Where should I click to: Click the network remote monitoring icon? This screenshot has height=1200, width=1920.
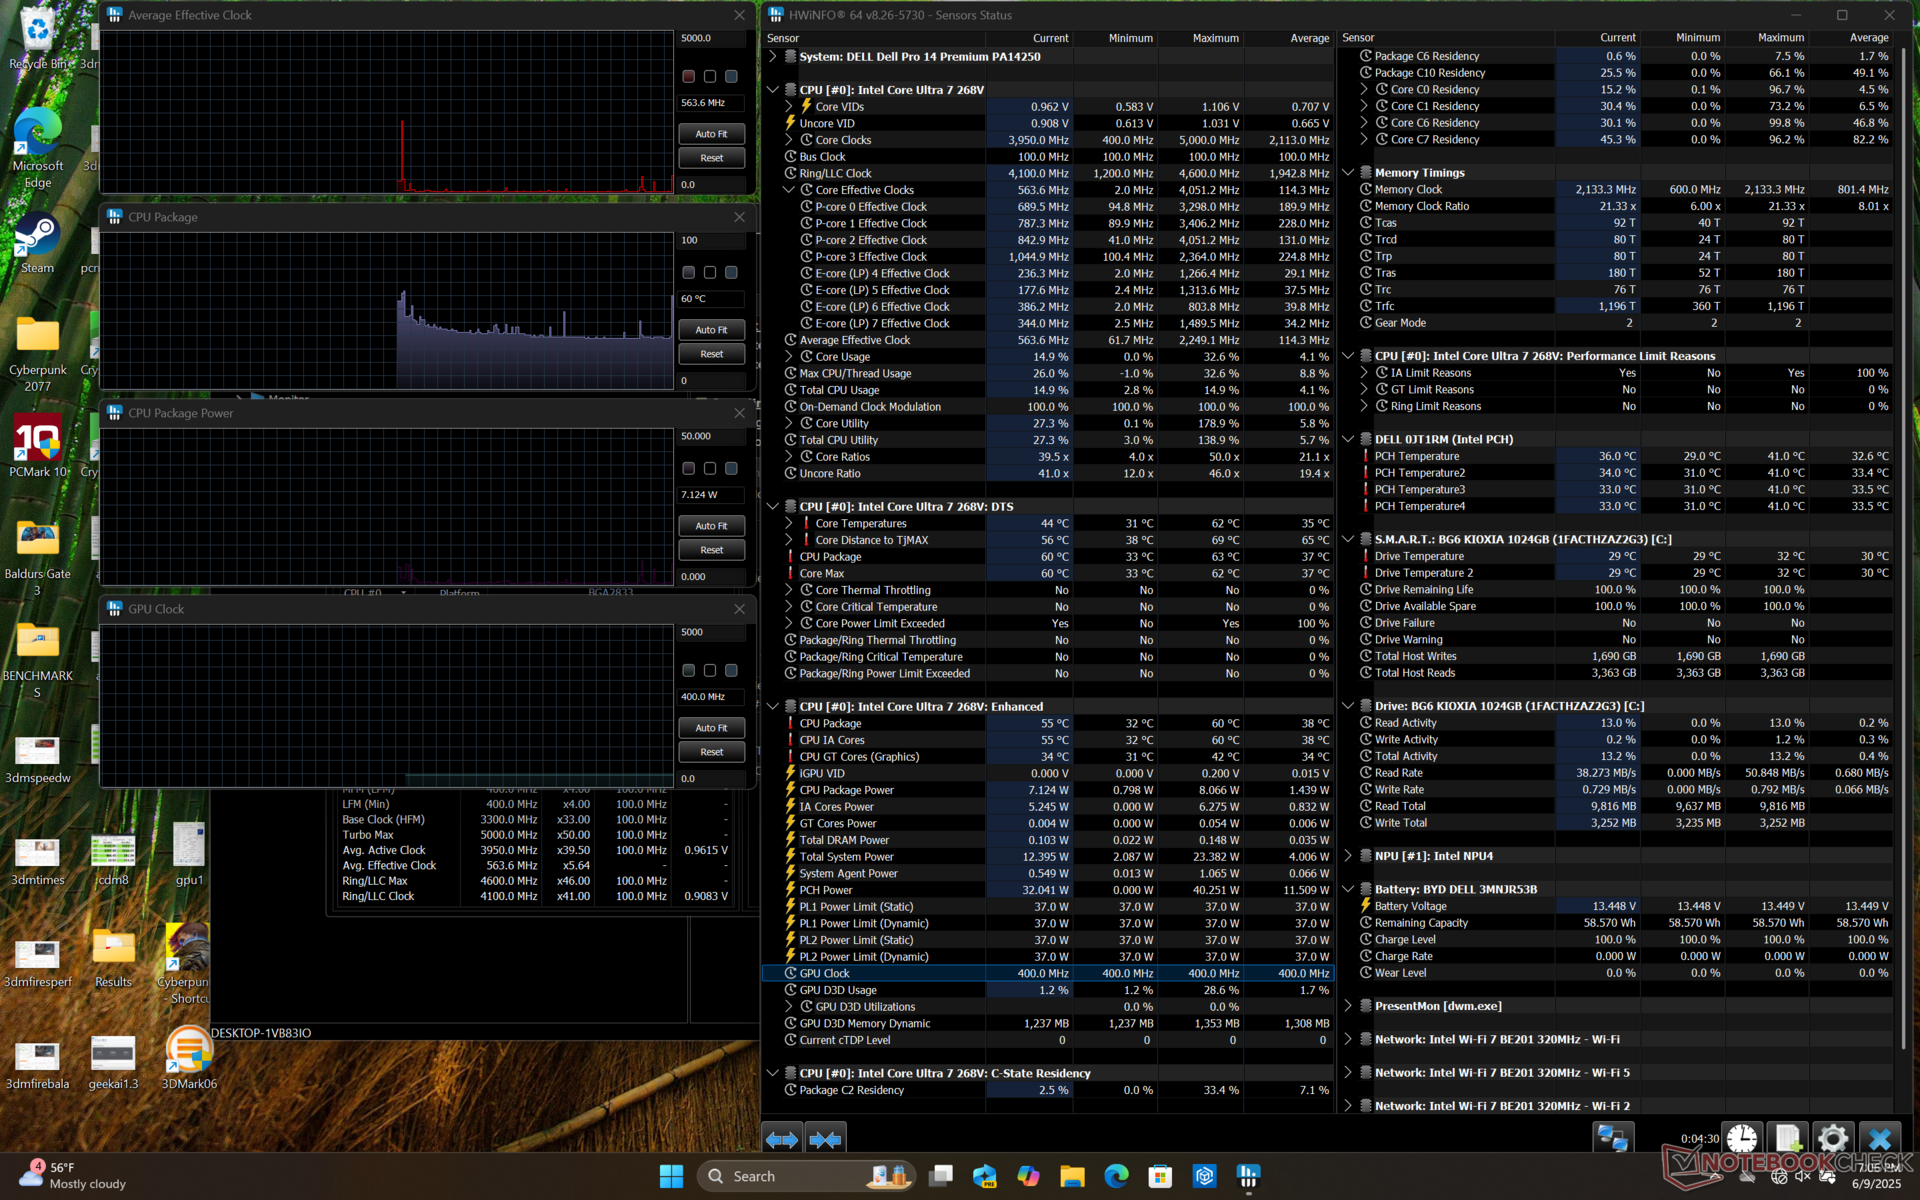1612,1138
